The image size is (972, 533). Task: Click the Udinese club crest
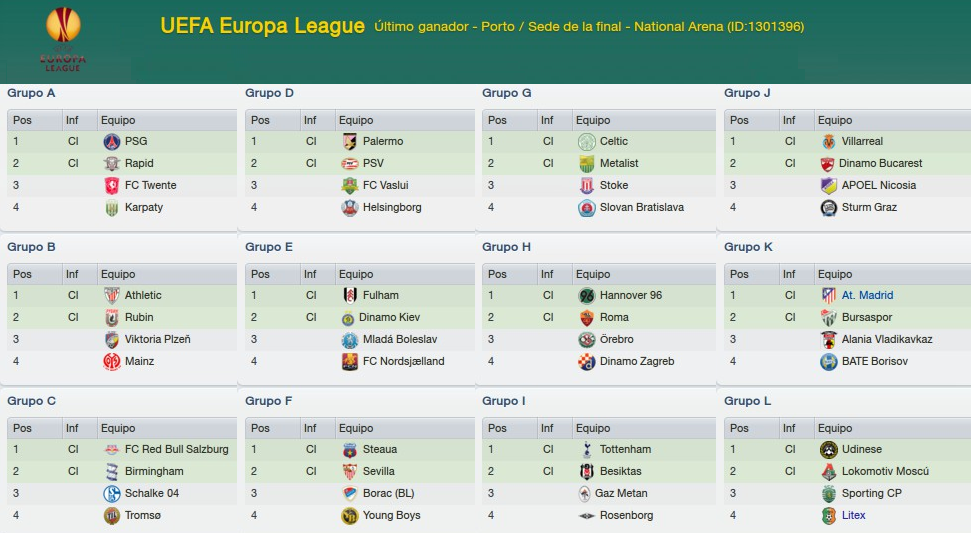pyautogui.click(x=829, y=449)
